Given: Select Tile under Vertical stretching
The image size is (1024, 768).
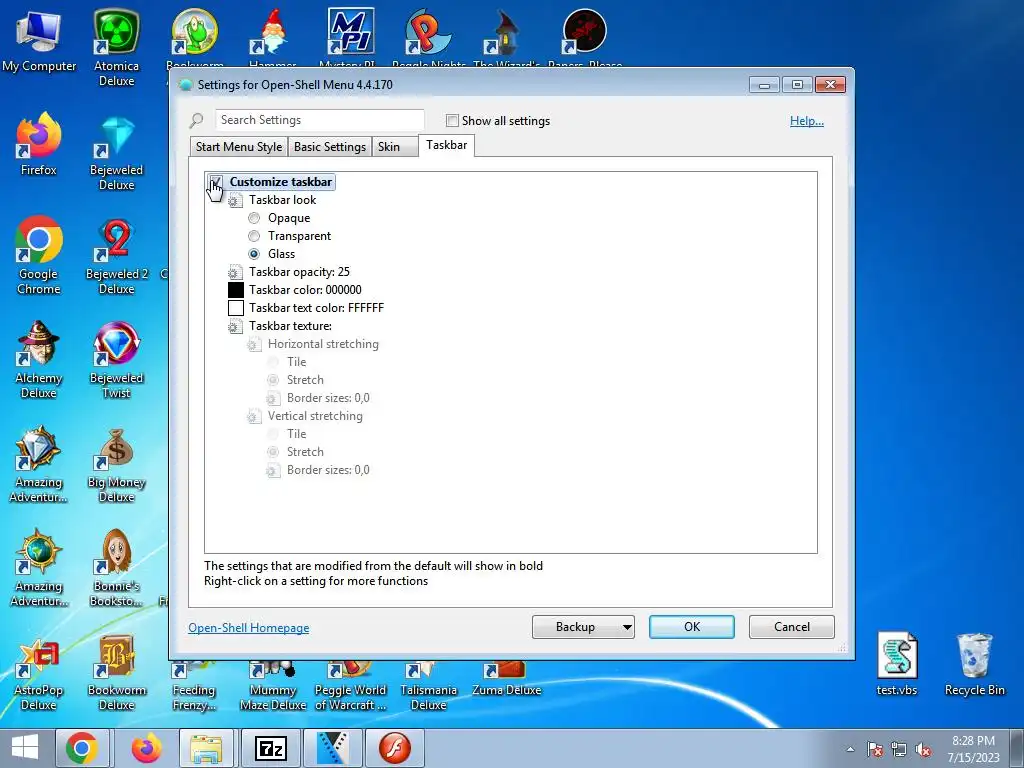Looking at the screenshot, I should [x=273, y=434].
